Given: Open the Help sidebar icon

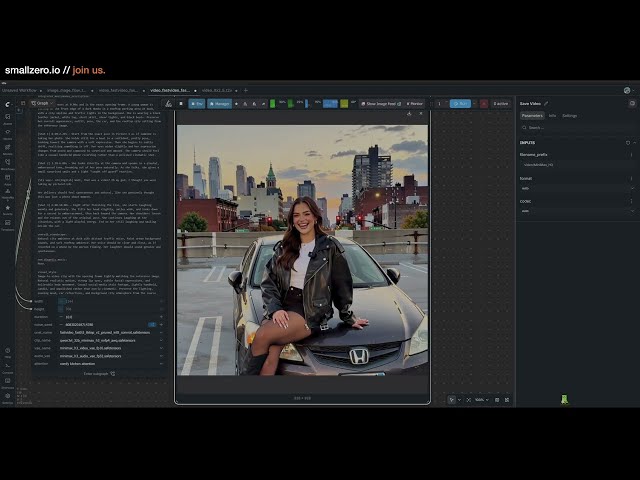Looking at the screenshot, I should [x=7, y=351].
